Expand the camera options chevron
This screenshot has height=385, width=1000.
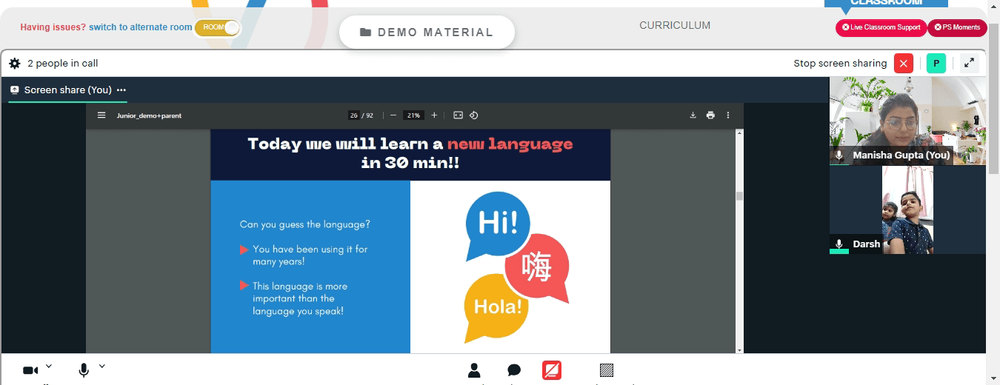click(x=49, y=367)
